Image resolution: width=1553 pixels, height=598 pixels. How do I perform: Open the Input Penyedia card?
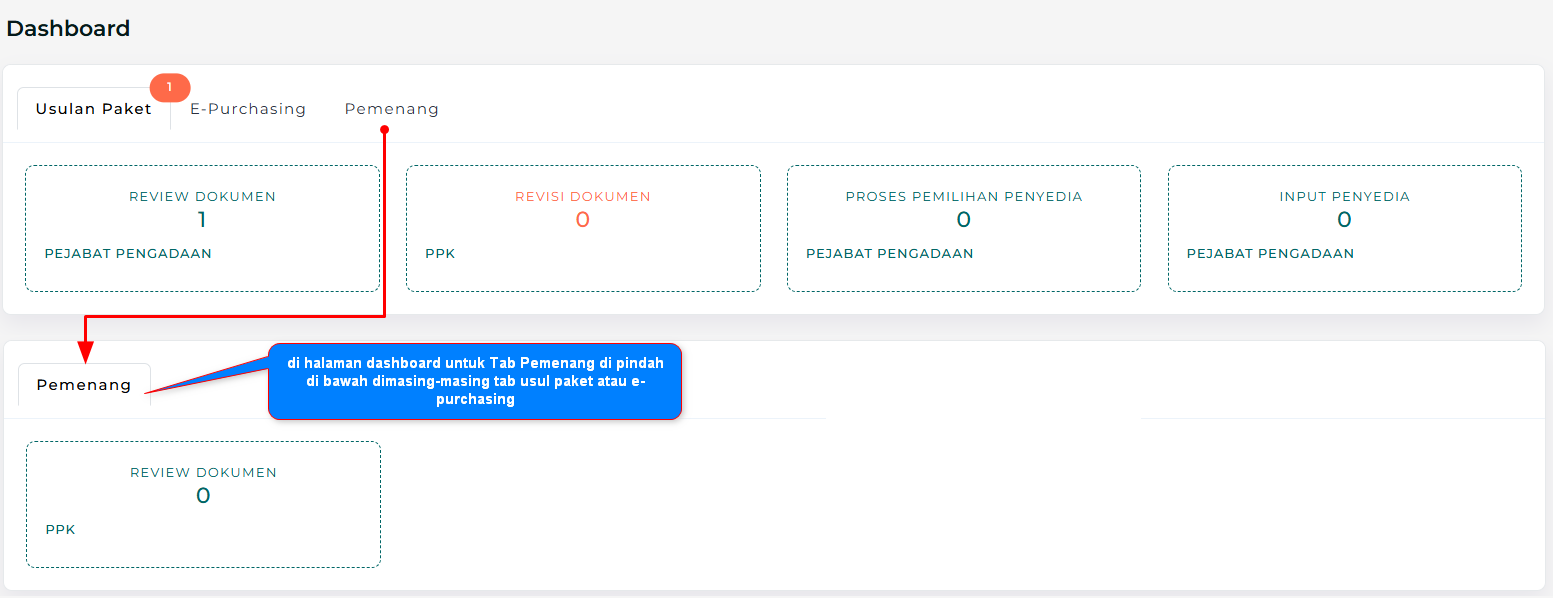tap(1344, 228)
